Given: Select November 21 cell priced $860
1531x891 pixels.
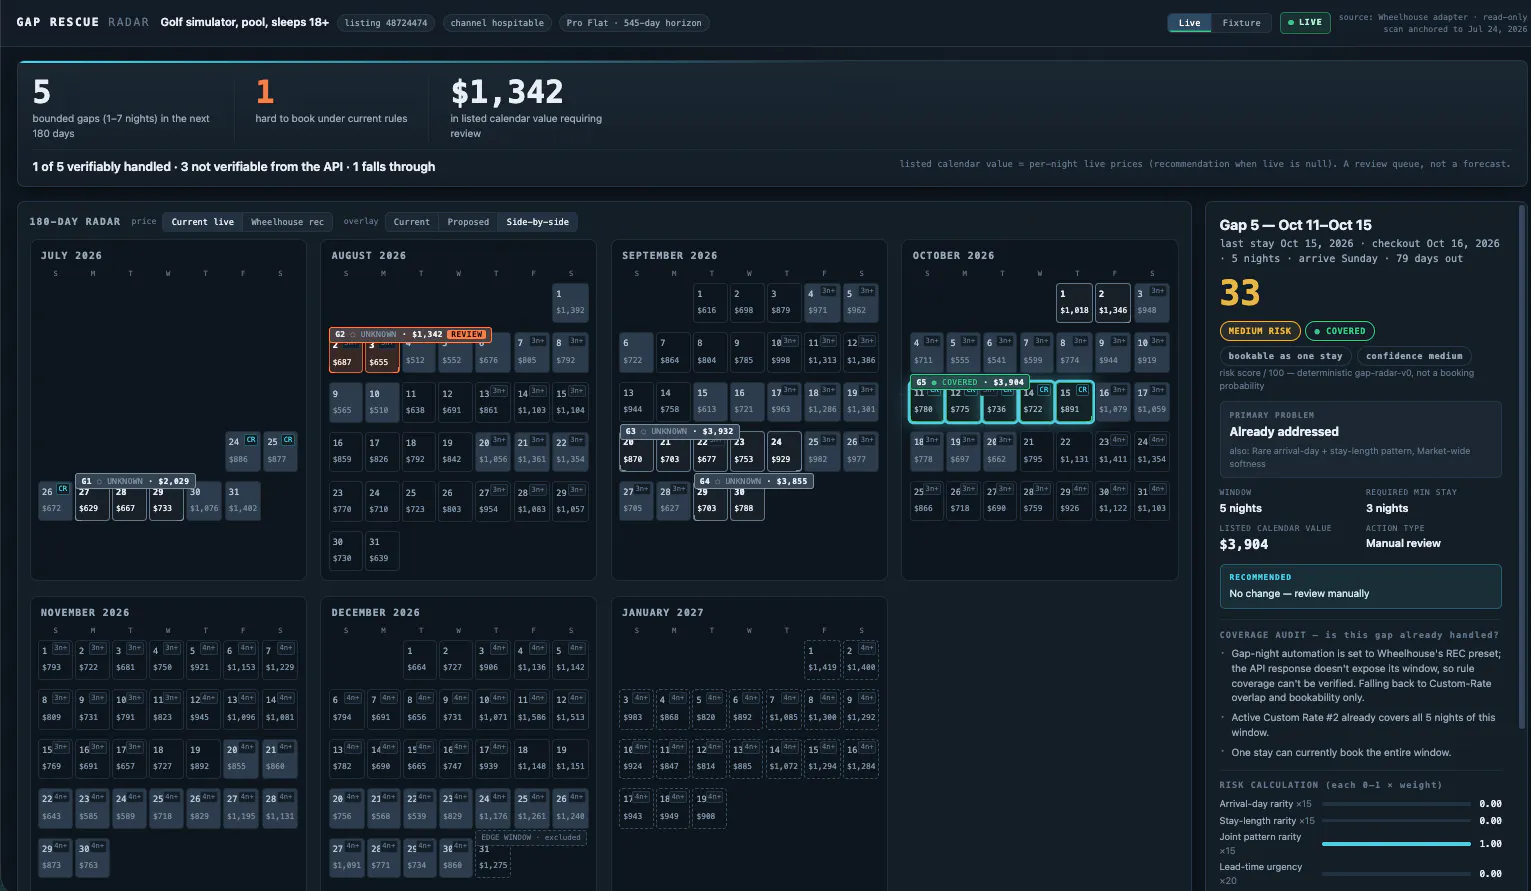Looking at the screenshot, I should tap(280, 759).
